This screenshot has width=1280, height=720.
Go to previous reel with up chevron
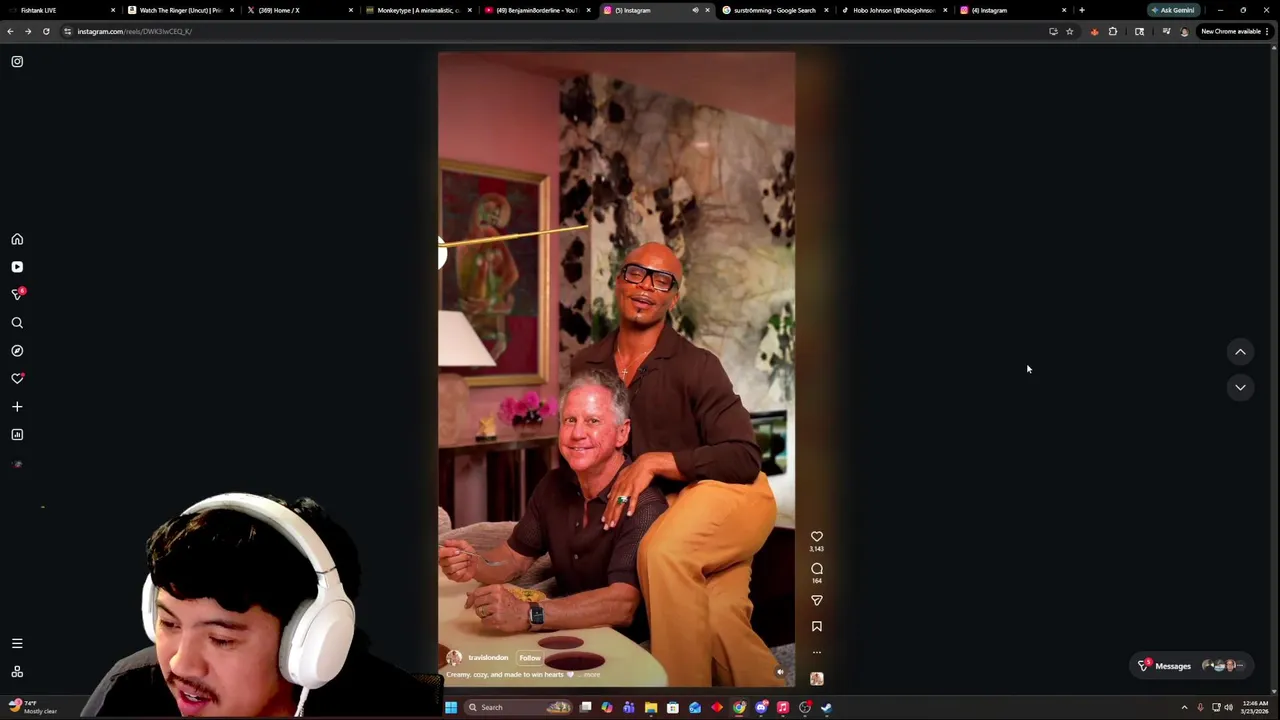click(1240, 352)
